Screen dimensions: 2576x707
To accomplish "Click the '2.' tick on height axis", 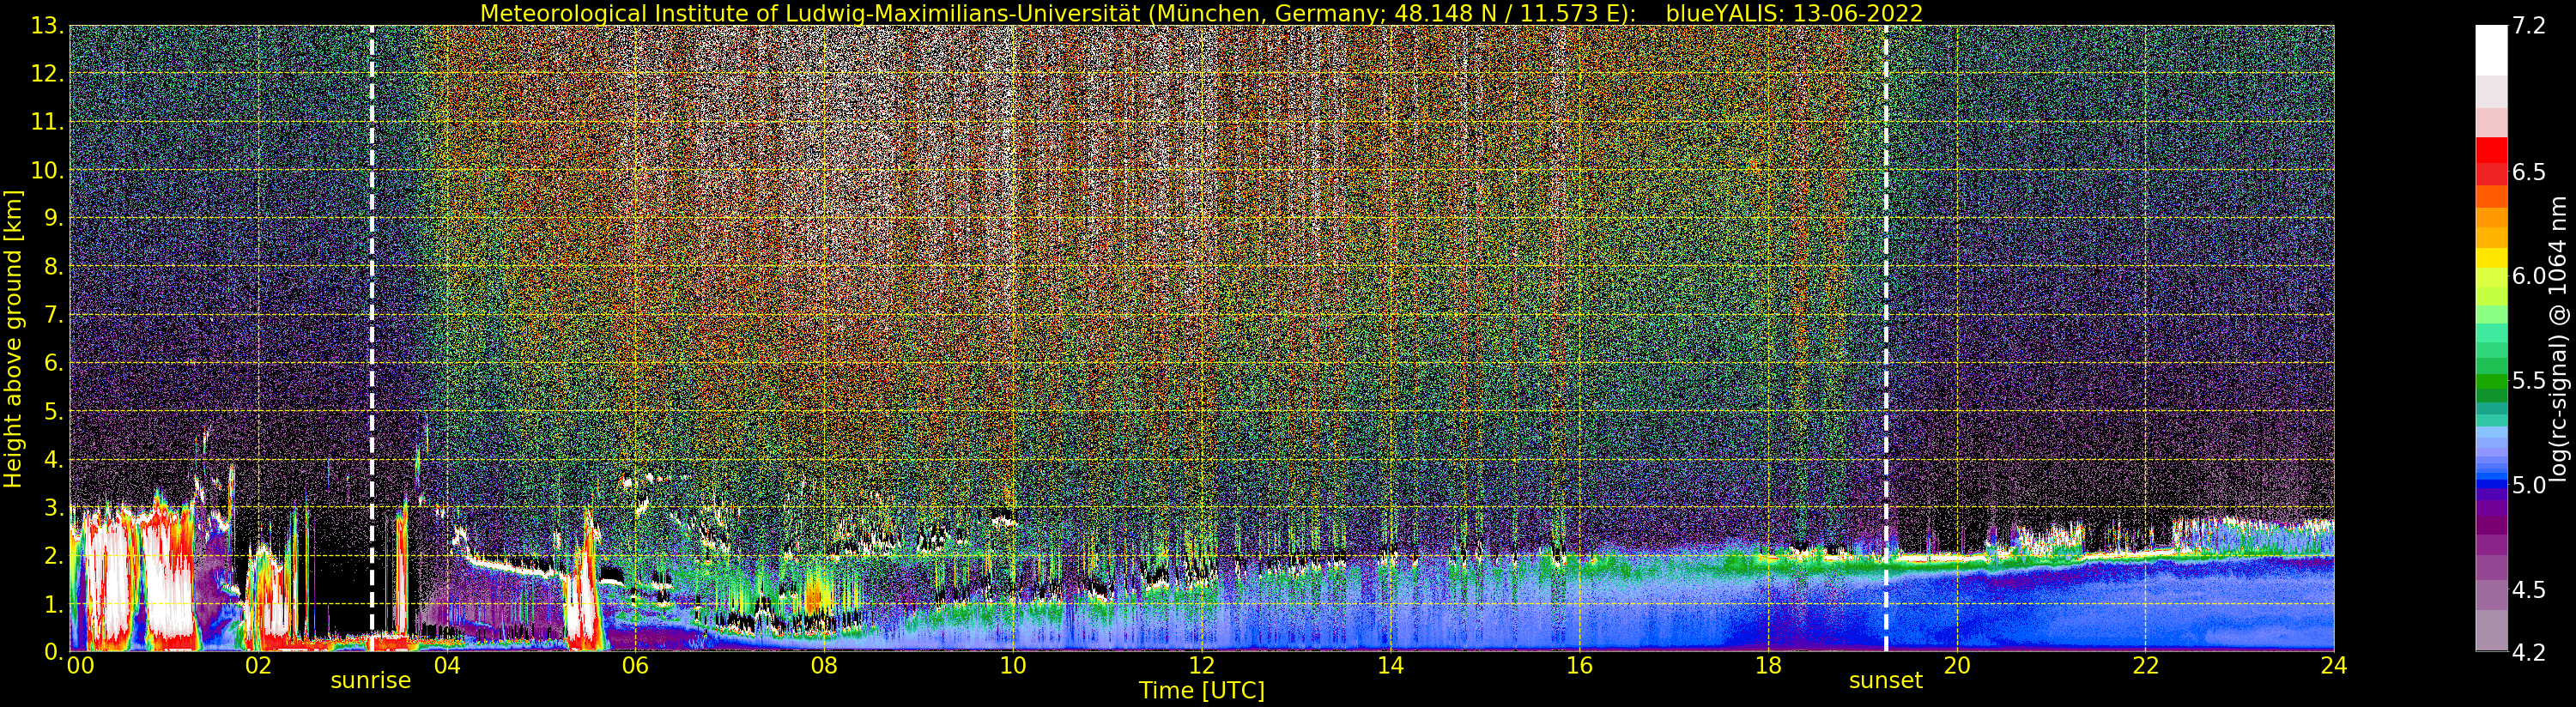I will pos(54,555).
